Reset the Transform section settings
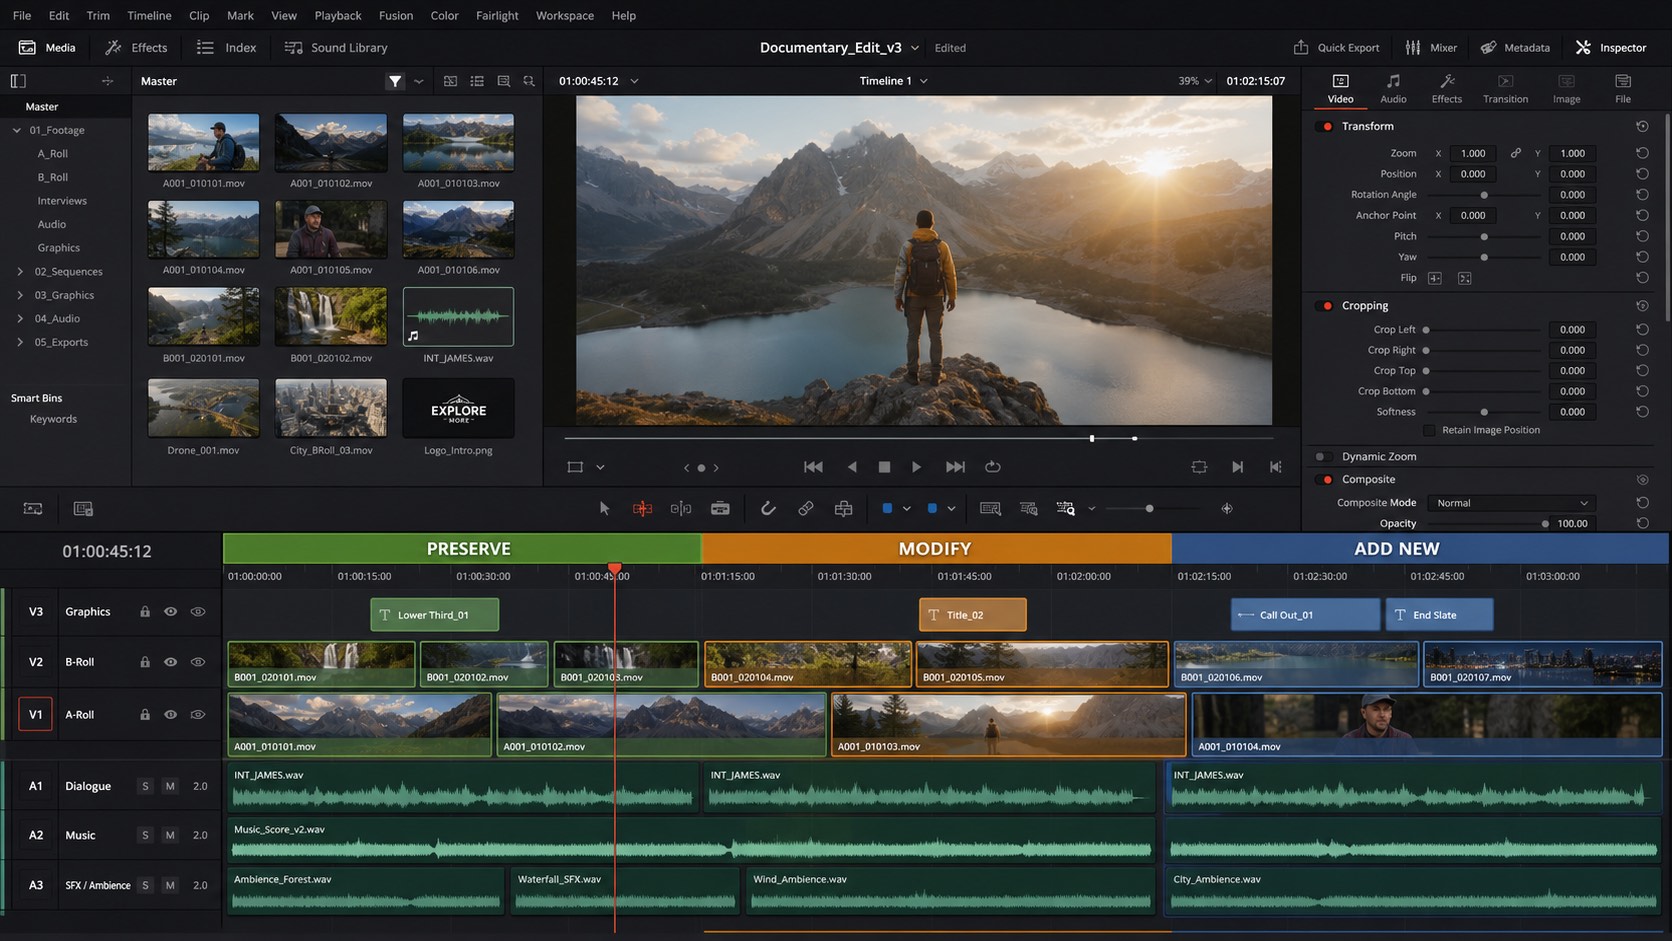 pyautogui.click(x=1642, y=126)
